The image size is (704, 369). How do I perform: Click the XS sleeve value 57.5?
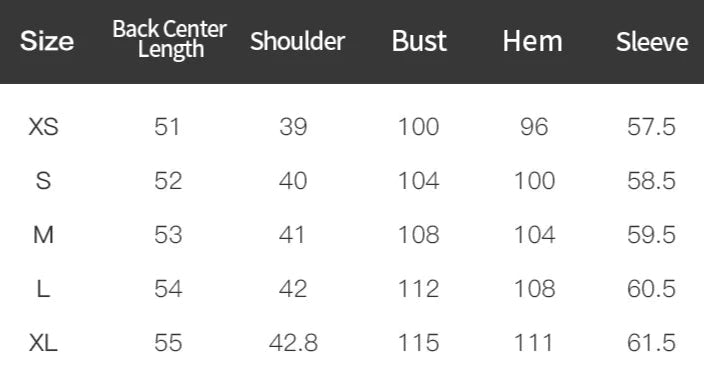(651, 127)
